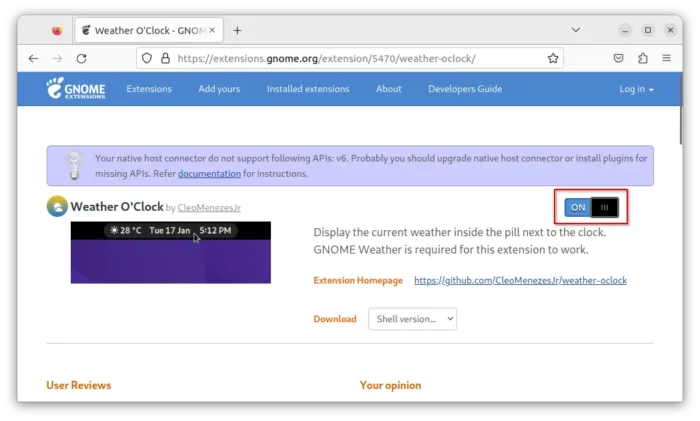Toggle the extension ON/OFF switch
700x421 pixels.
(x=591, y=207)
